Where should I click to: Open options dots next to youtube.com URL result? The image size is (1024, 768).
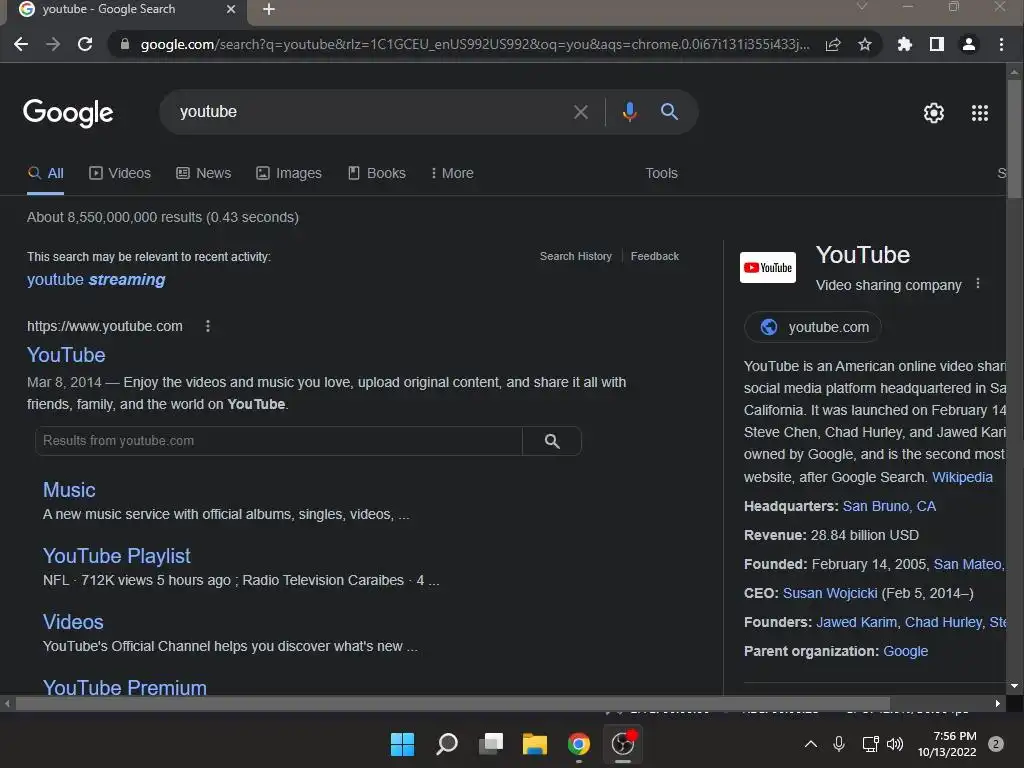[x=208, y=326]
